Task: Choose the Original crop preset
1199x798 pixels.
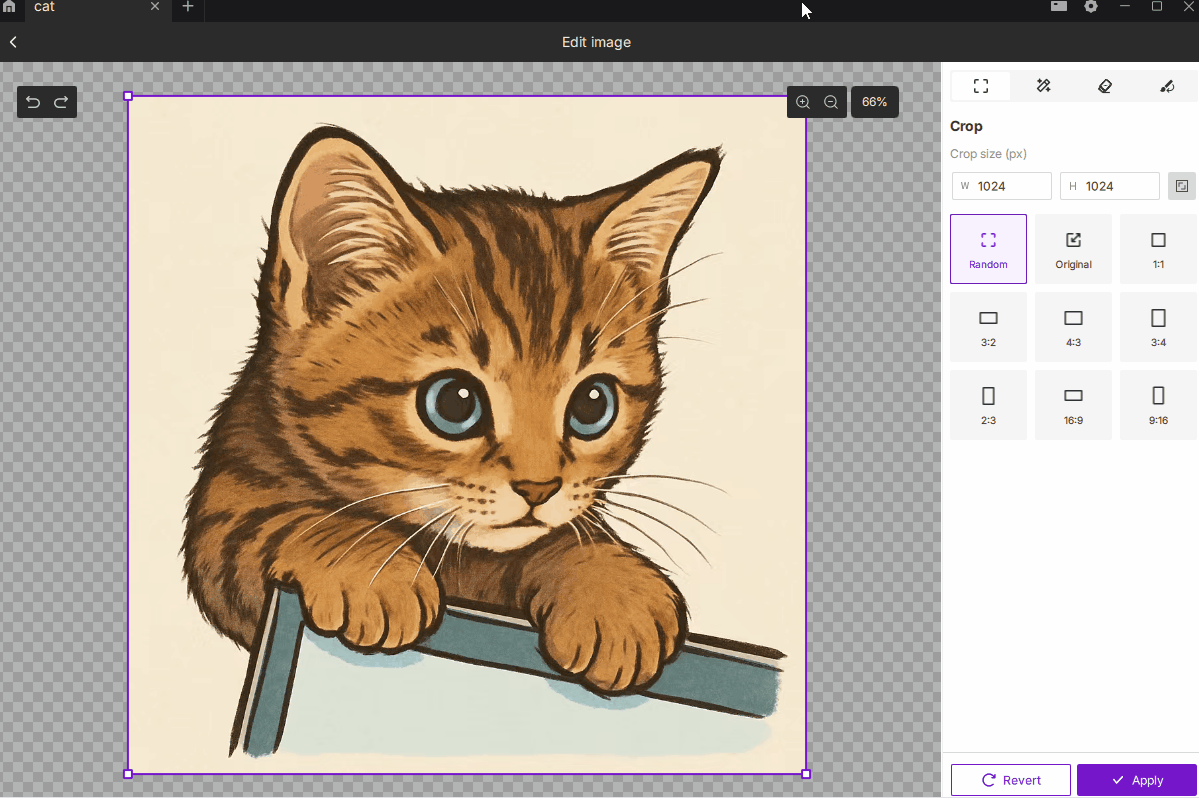Action: (x=1073, y=249)
